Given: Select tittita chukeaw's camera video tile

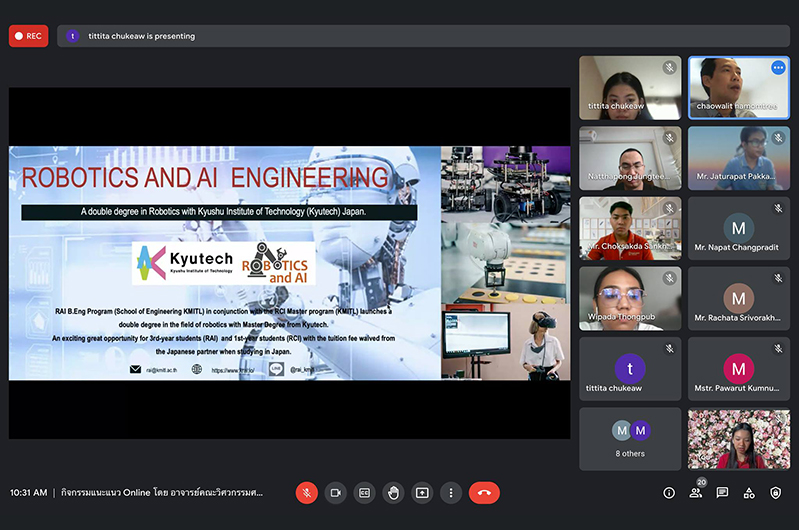Looking at the screenshot, I should (630, 88).
